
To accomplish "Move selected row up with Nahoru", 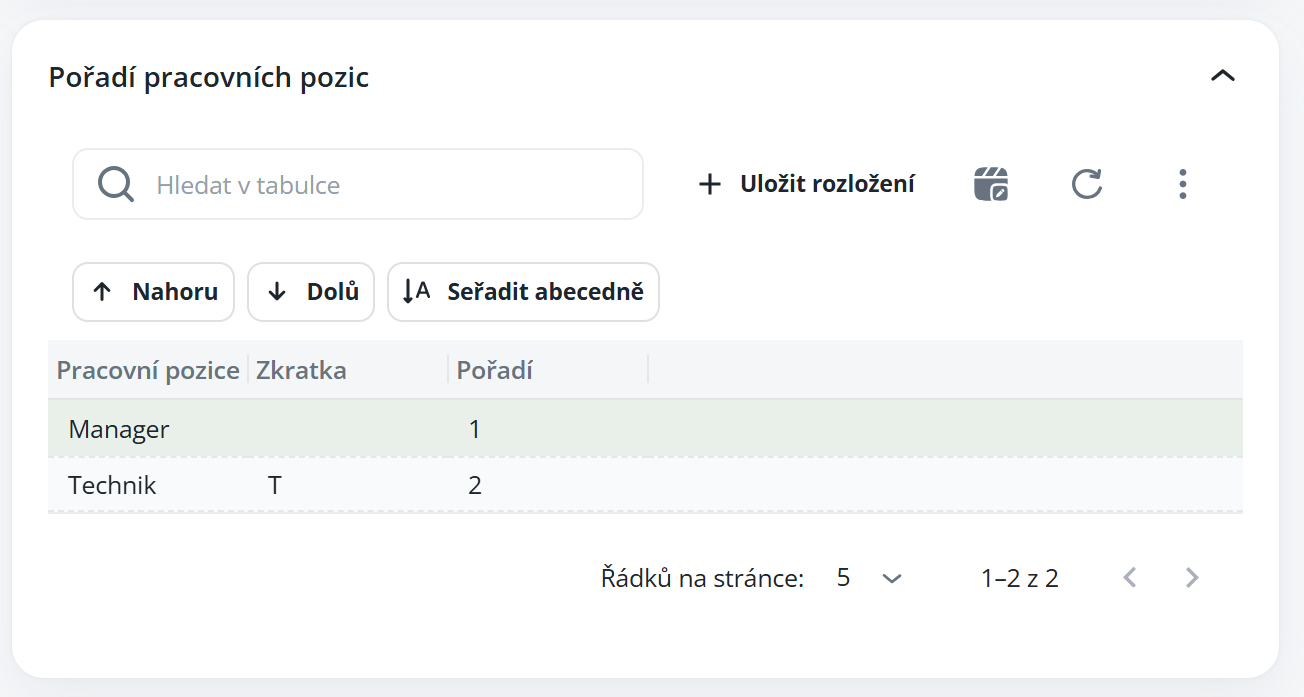I will tap(153, 292).
